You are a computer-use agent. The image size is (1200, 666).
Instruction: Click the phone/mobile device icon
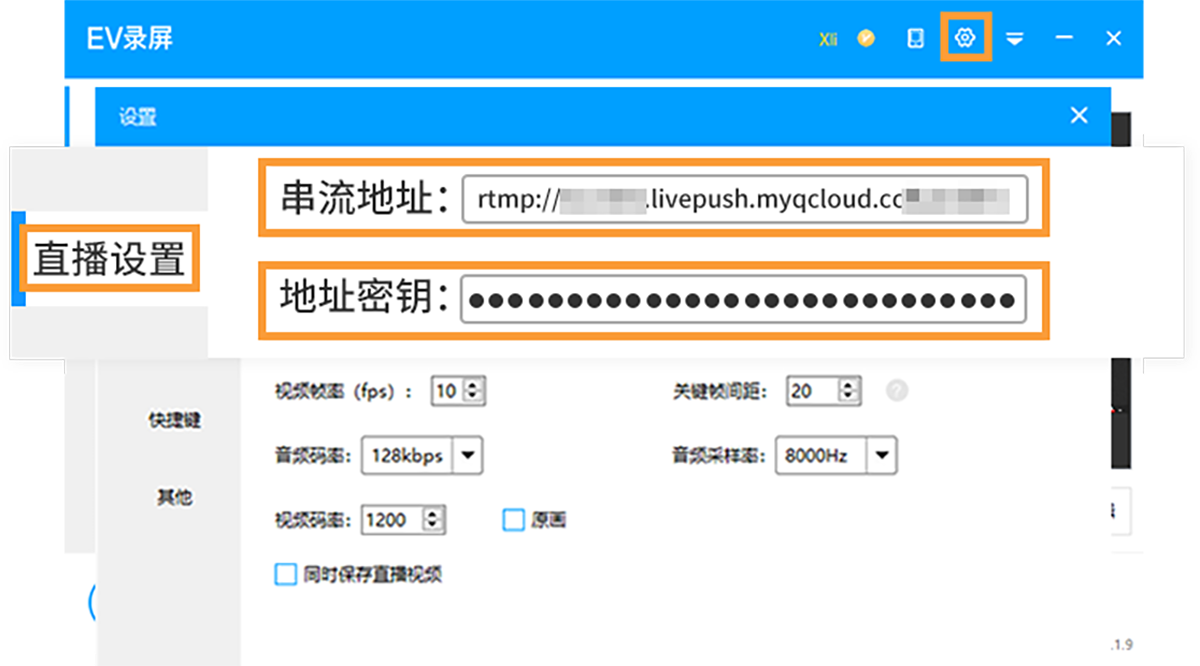pyautogui.click(x=915, y=38)
